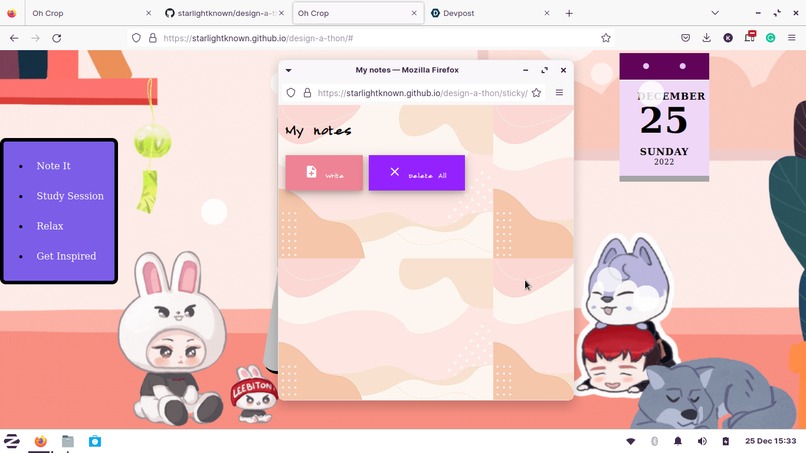Click the dark round extension icon in toolbar

(x=728, y=38)
